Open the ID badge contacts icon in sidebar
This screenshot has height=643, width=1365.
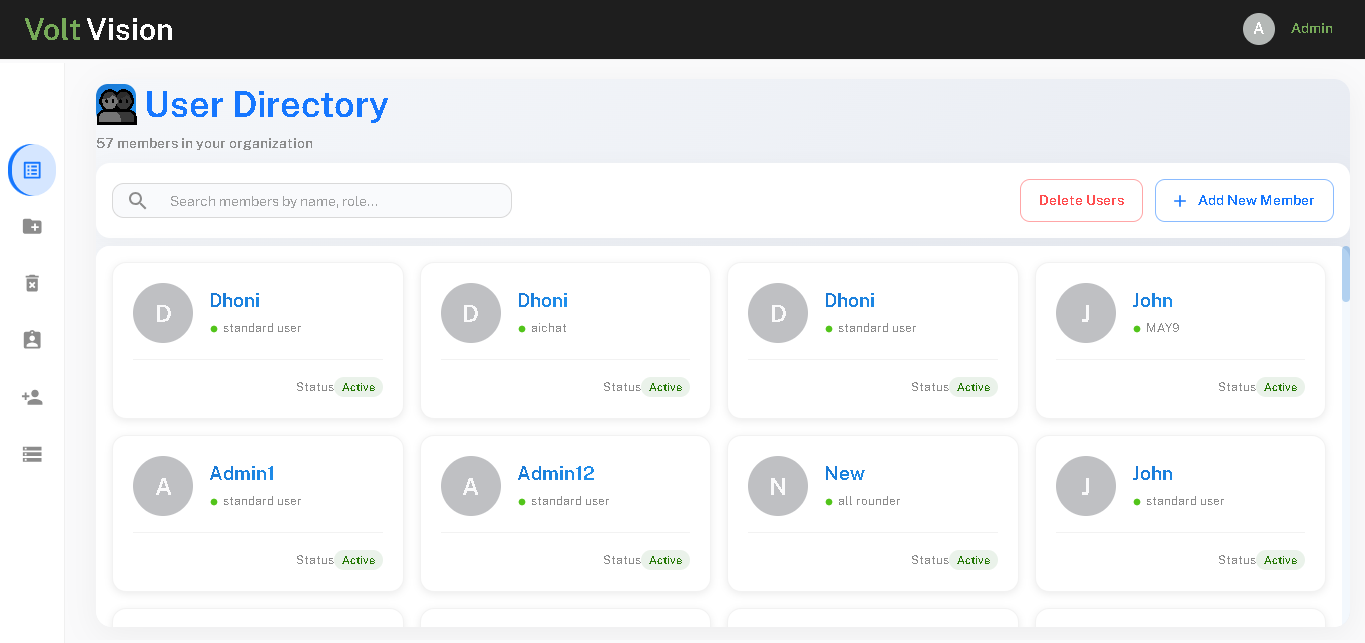(x=31, y=340)
